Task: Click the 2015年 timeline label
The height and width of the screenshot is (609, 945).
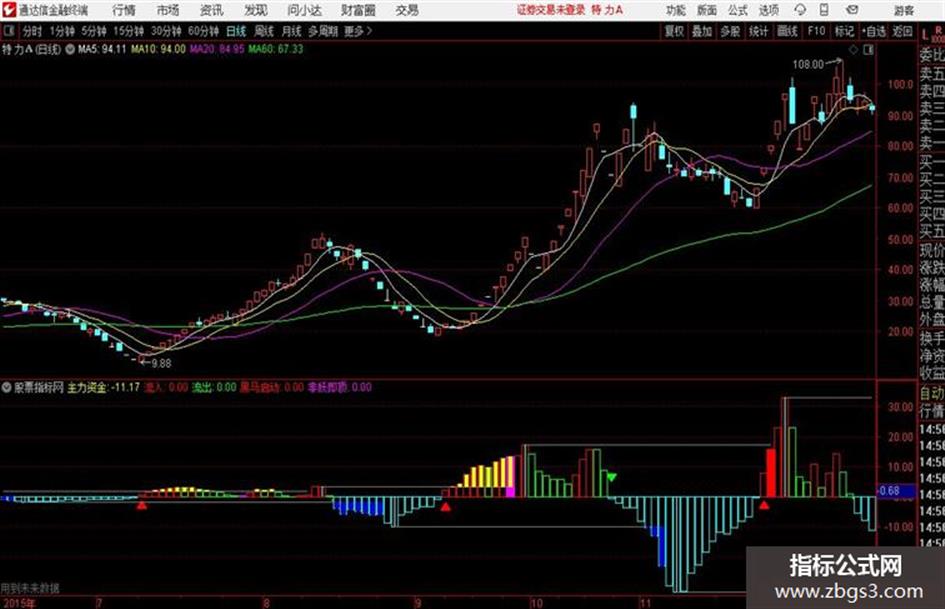Action: coord(19,602)
